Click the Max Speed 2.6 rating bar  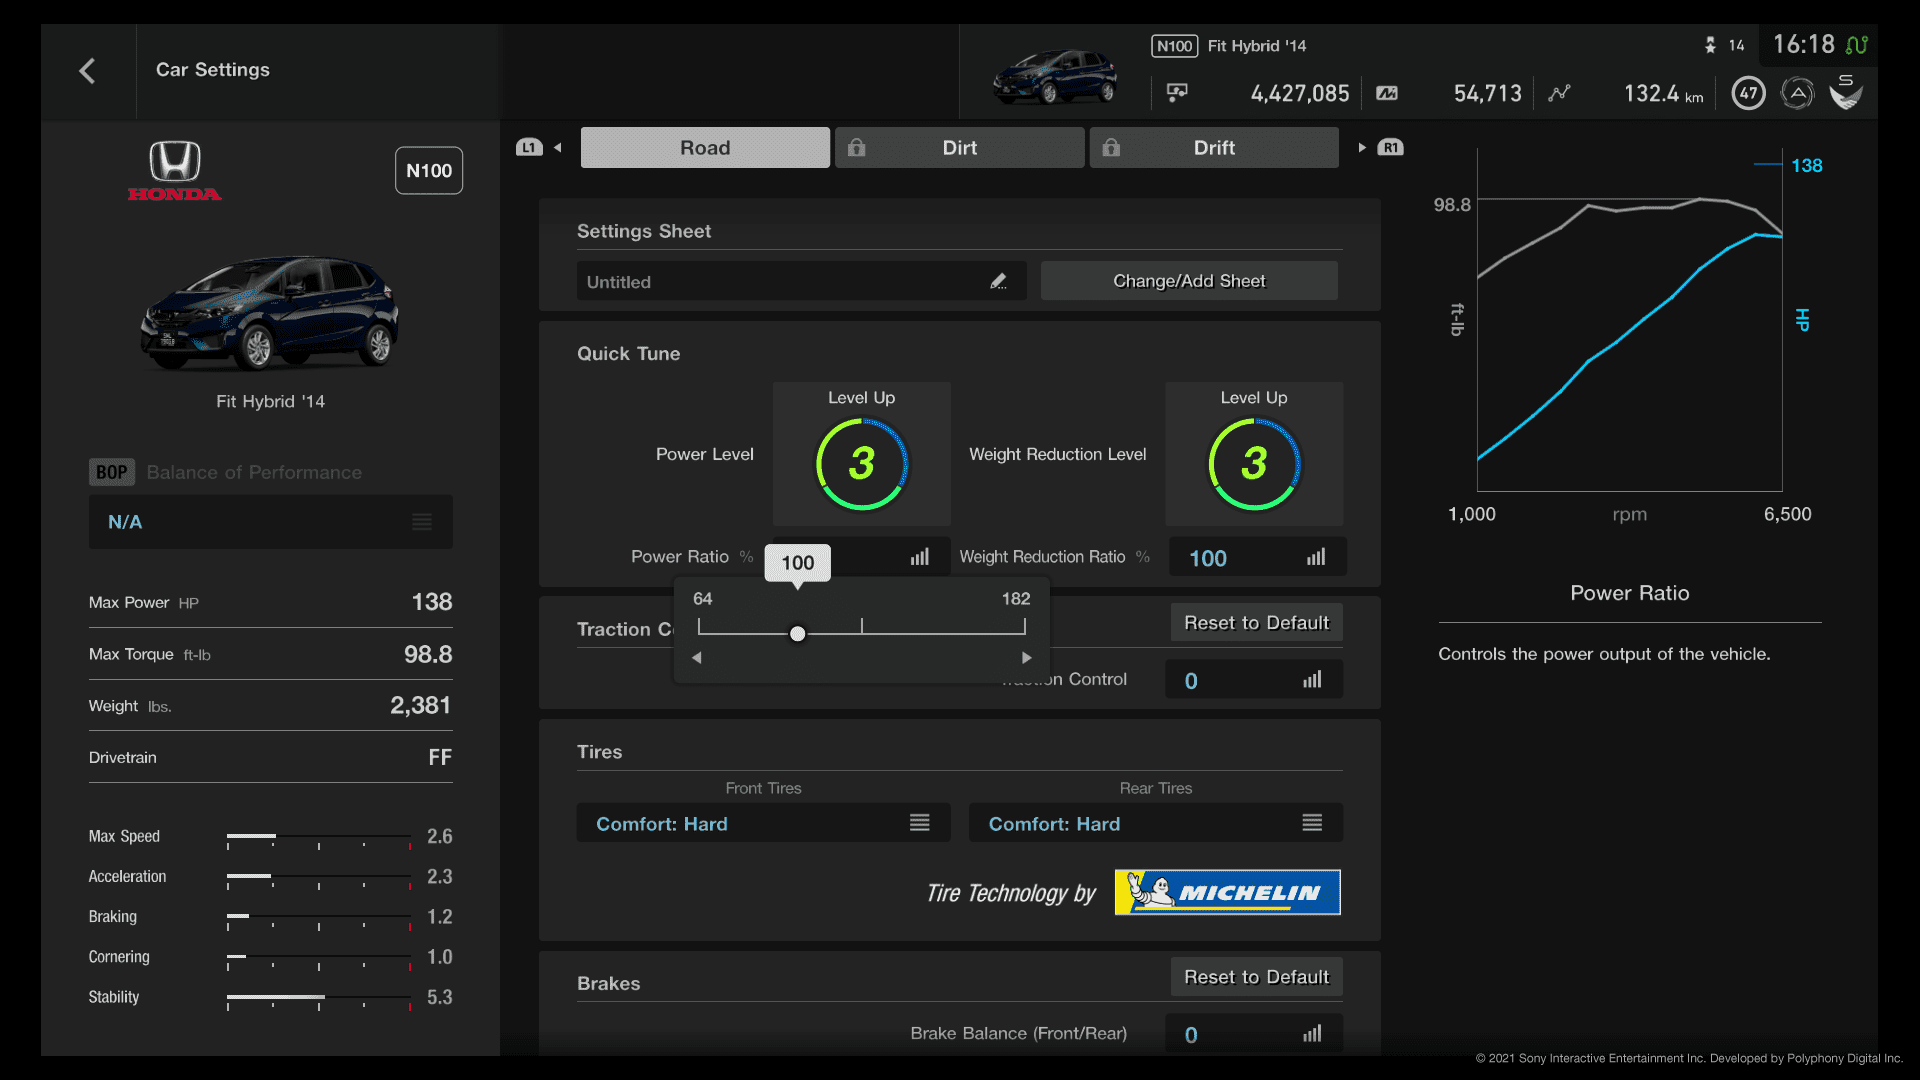(319, 838)
